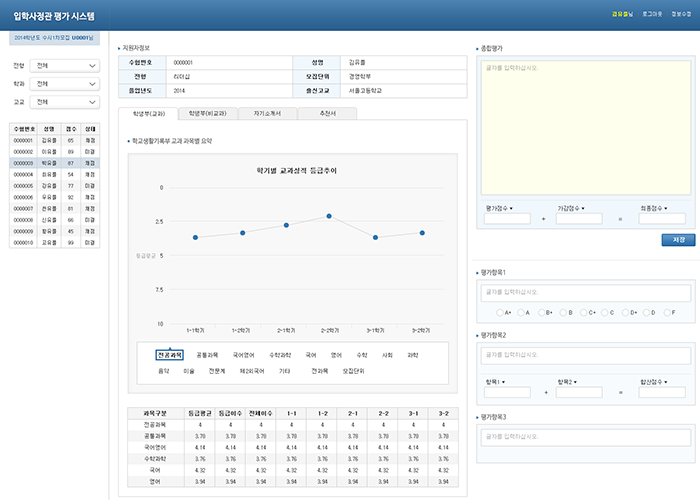Screen dimensions: 700x500
Task: Select the 수학과학 chart filter
Action: coord(280,355)
